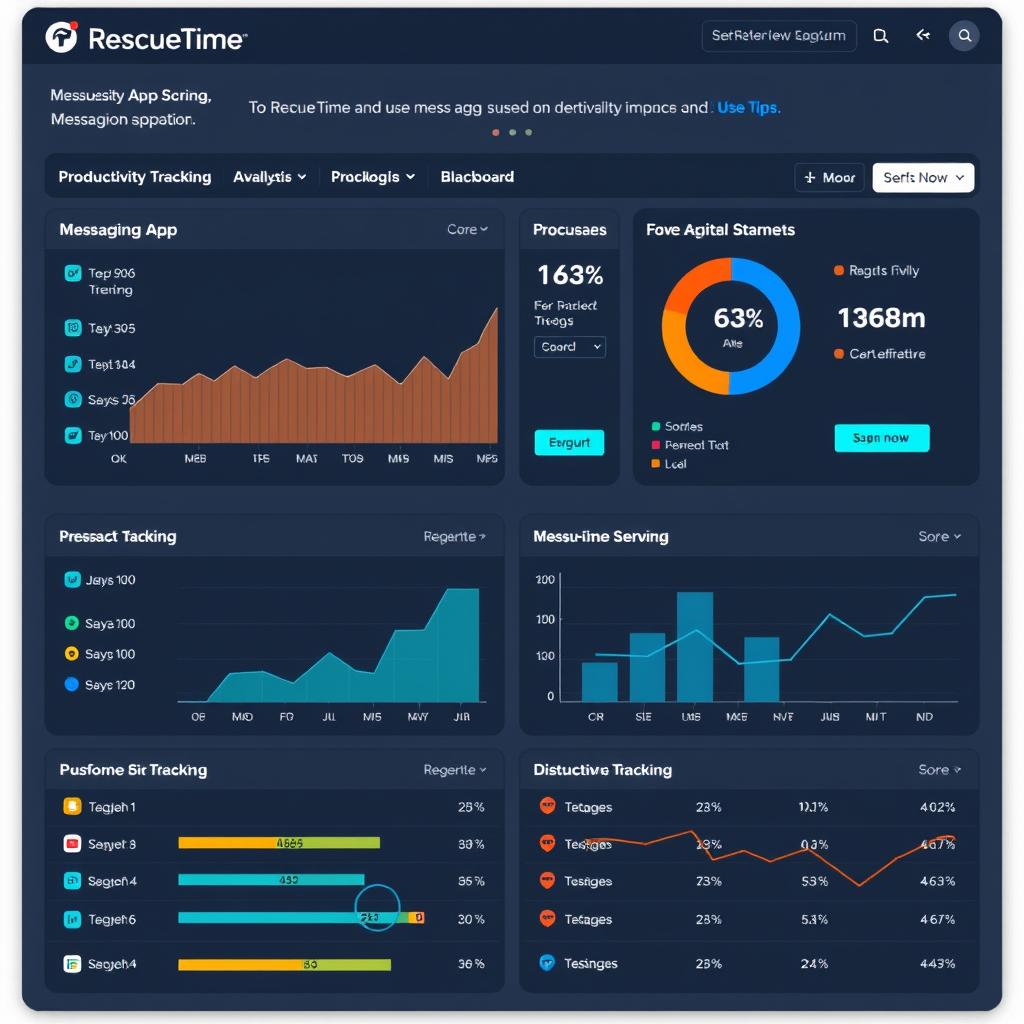Click the 63% donut chart
This screenshot has height=1024, width=1024.
point(731,326)
